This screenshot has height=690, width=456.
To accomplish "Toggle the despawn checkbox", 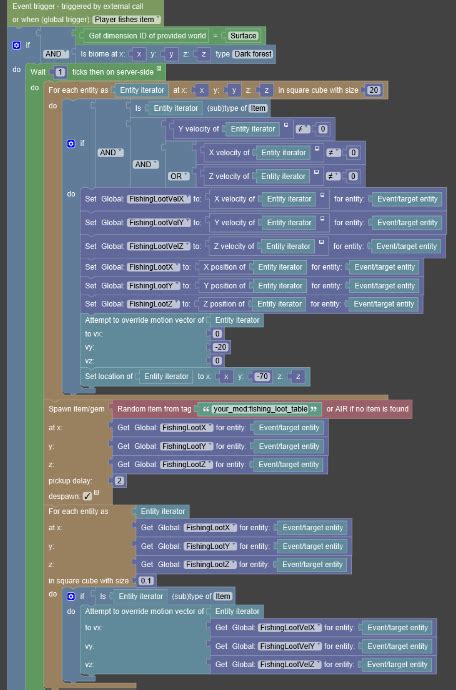I will [x=87, y=496].
